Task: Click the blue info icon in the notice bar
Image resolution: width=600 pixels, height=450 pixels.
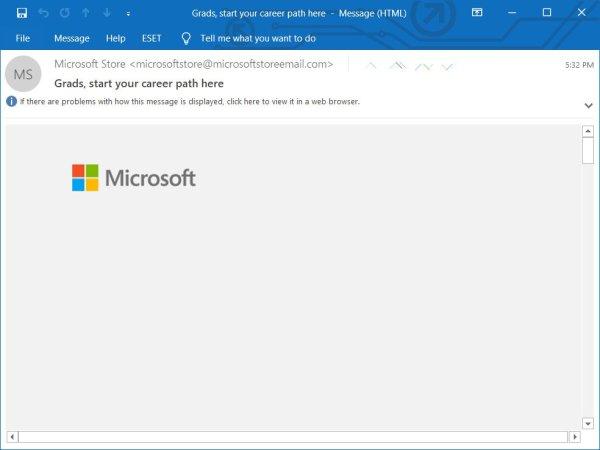Action: (x=11, y=102)
